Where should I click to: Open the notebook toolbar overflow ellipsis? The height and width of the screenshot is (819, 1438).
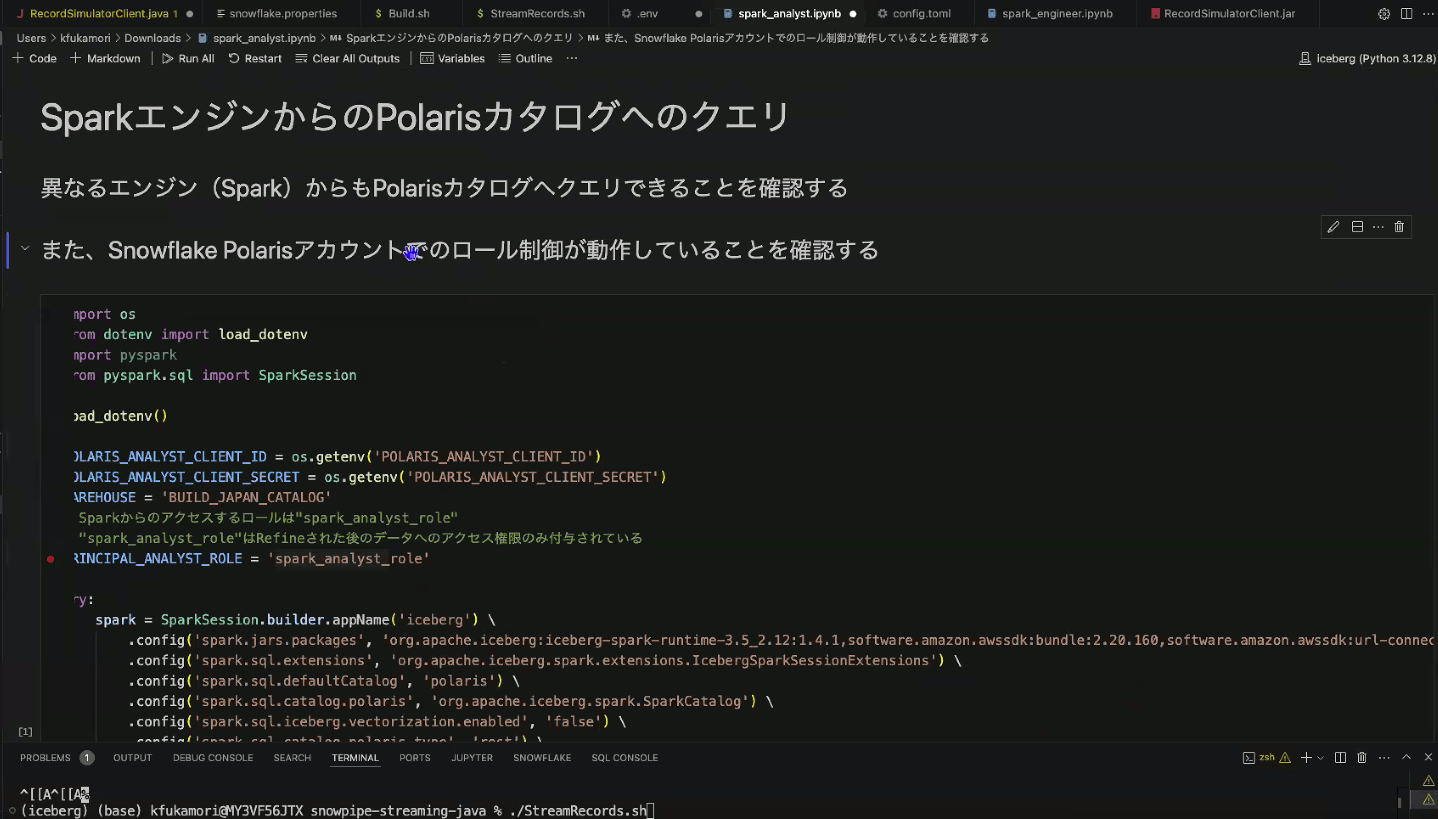tap(571, 58)
